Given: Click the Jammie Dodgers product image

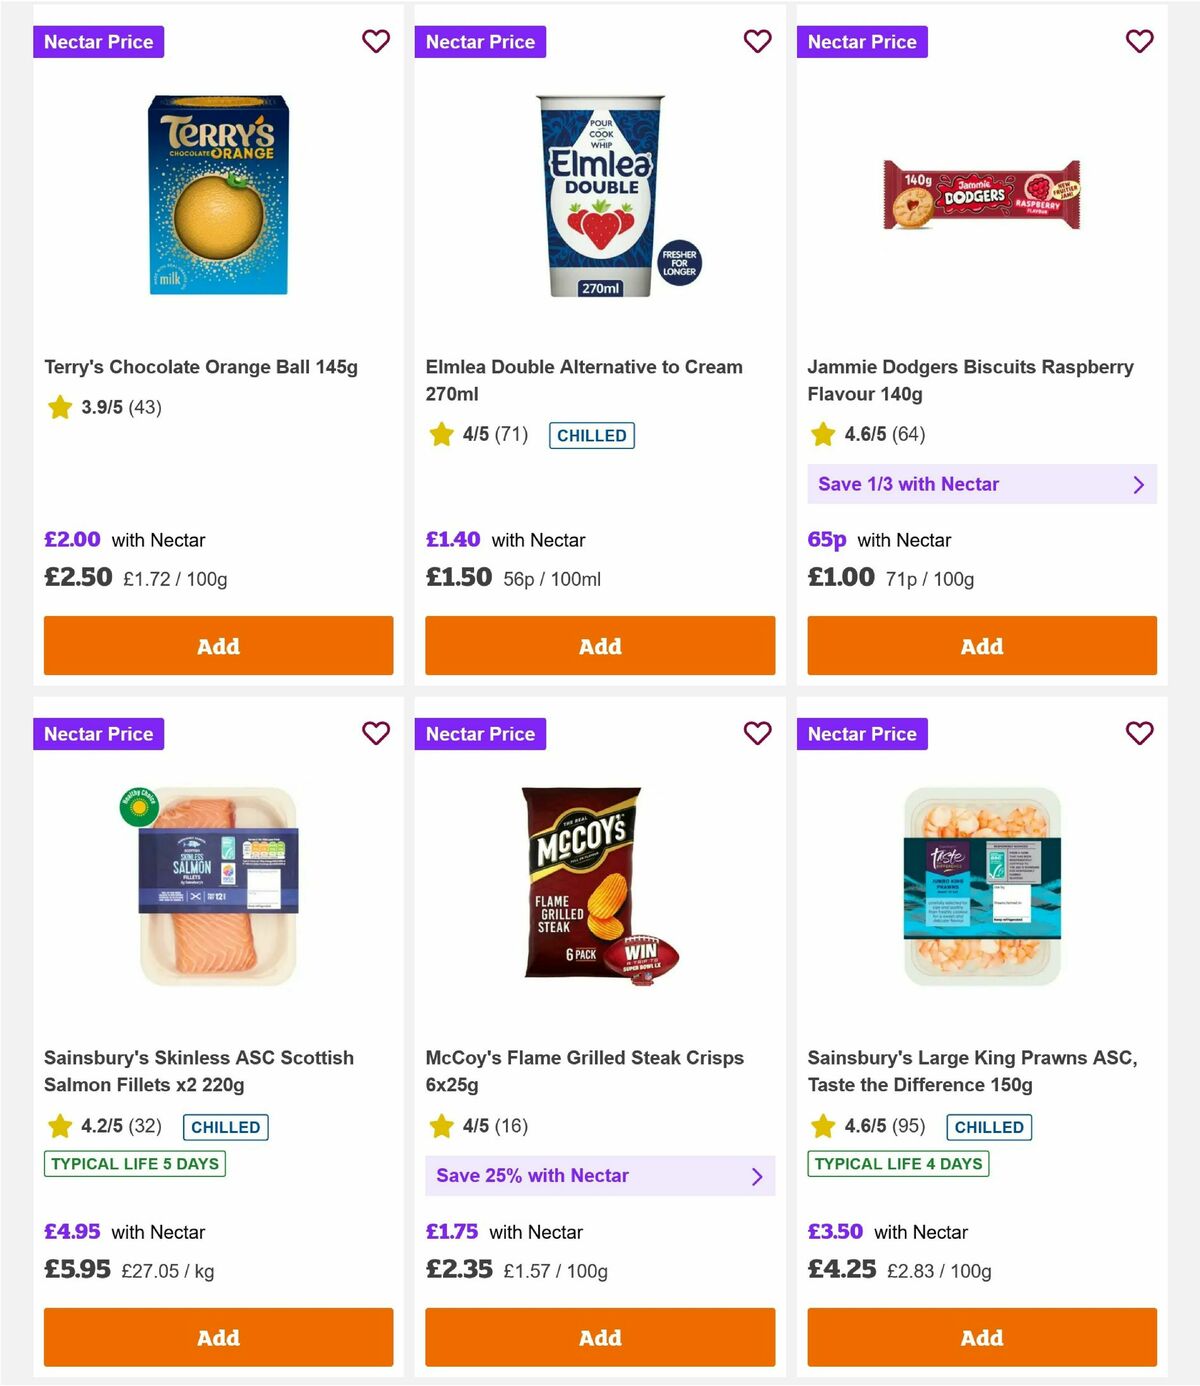Looking at the screenshot, I should tap(982, 196).
